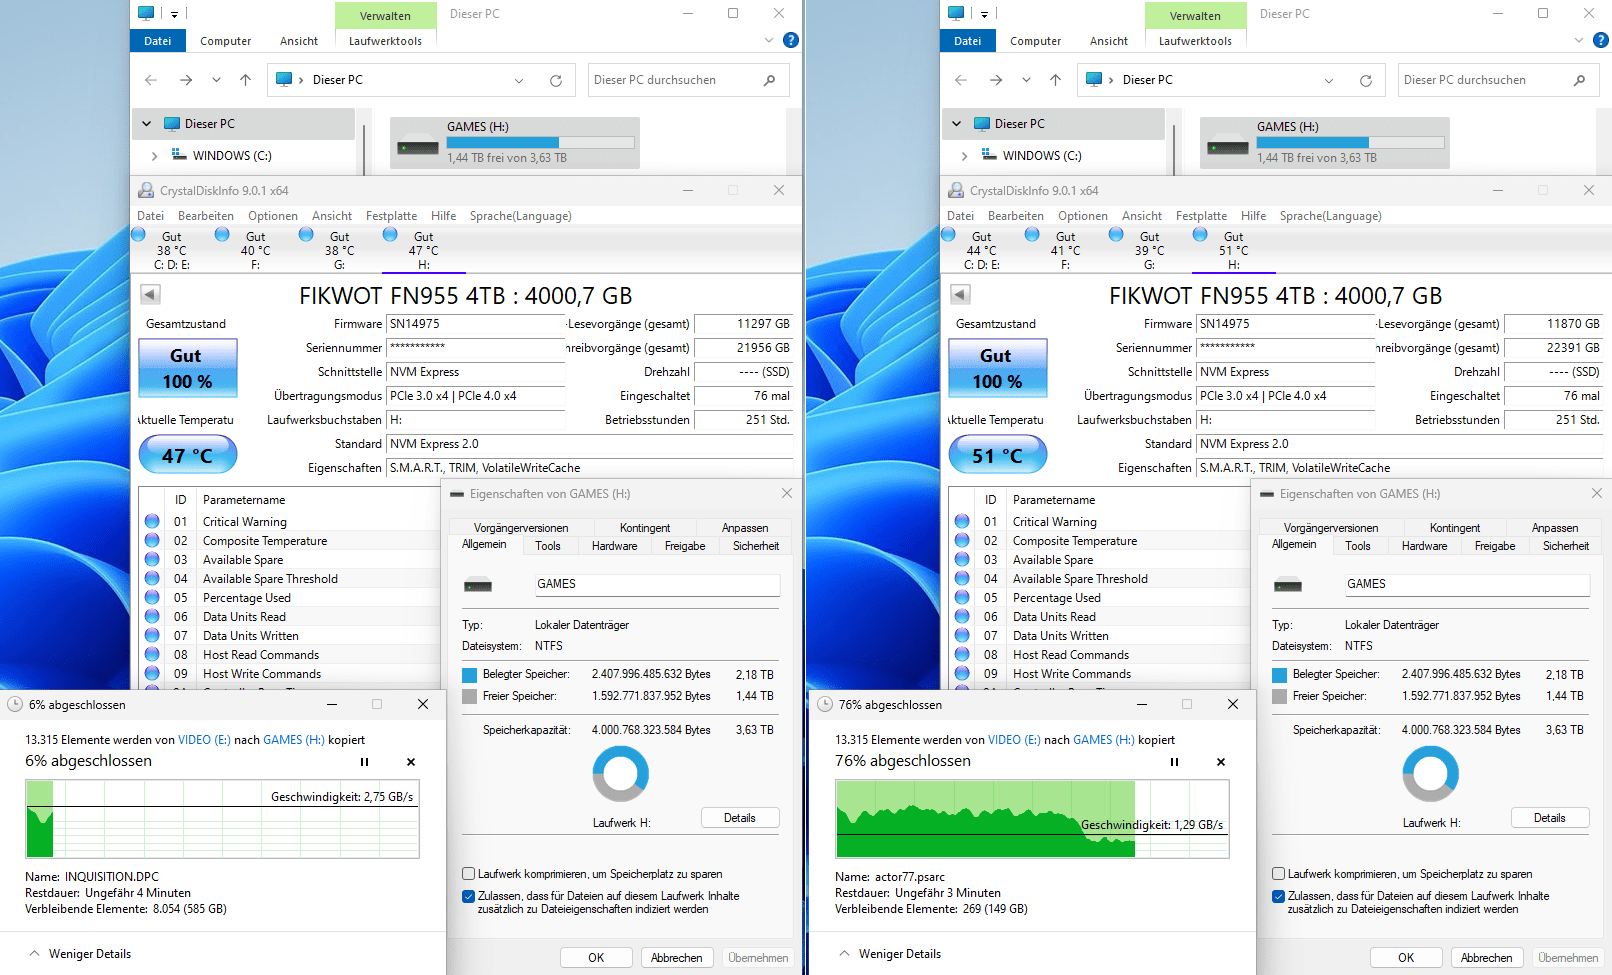Go forward in Explorer above 51 °C CrystalDiskInfo
The width and height of the screenshot is (1612, 975).
tap(996, 80)
